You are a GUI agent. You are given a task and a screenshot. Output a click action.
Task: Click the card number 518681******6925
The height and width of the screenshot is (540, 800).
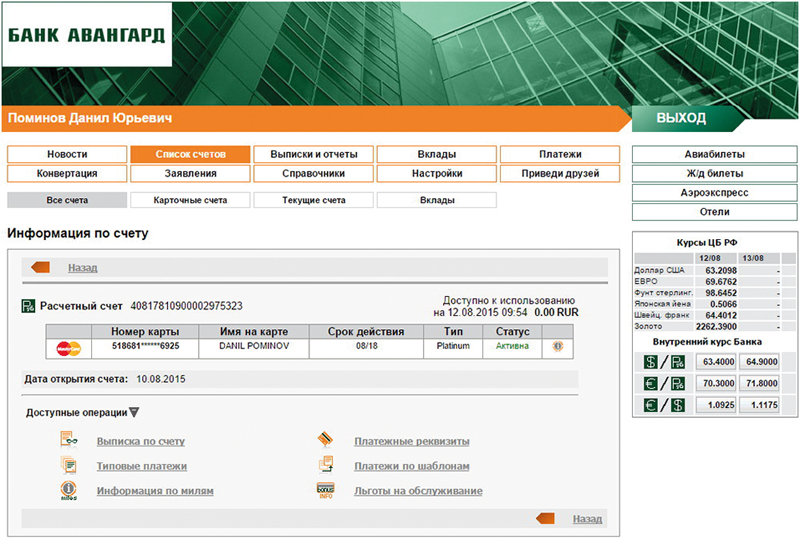click(145, 346)
